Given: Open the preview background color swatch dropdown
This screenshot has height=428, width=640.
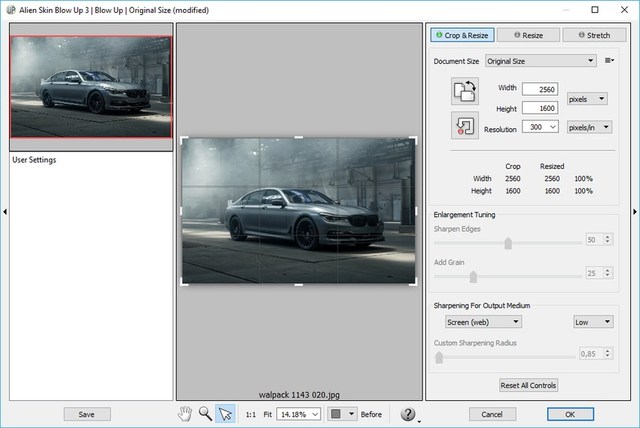Looking at the screenshot, I should pos(342,414).
